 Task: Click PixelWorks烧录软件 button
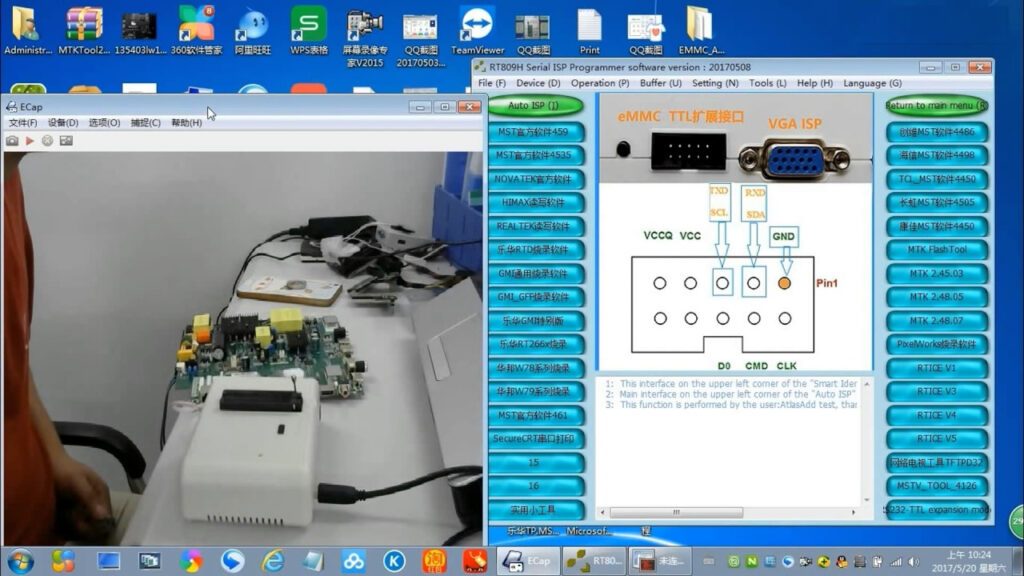pyautogui.click(x=936, y=344)
